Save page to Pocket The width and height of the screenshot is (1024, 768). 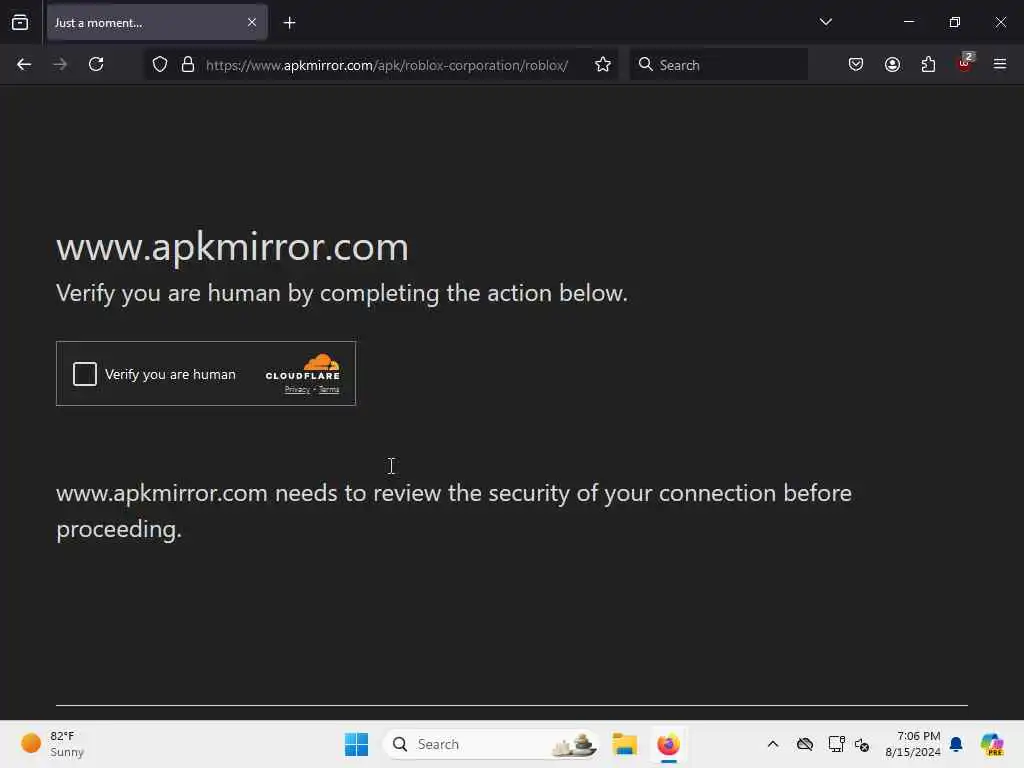tap(856, 64)
